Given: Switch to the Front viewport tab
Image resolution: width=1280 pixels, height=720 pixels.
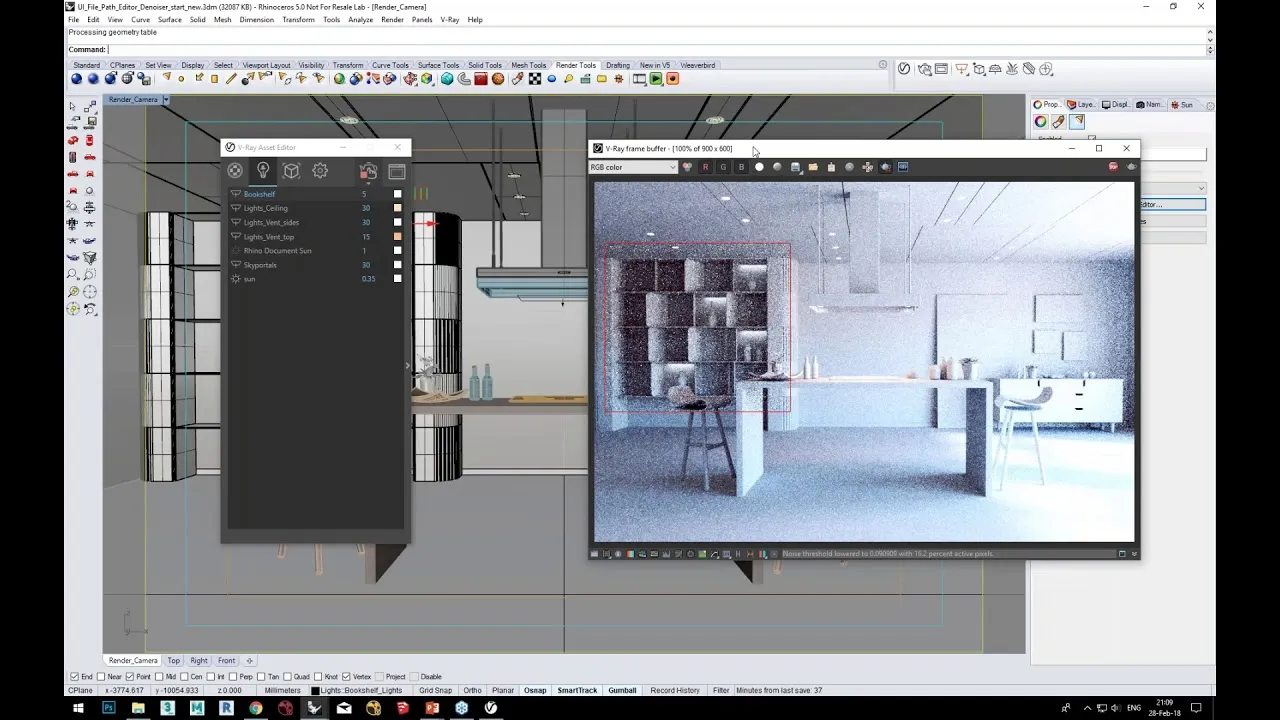Looking at the screenshot, I should [227, 661].
